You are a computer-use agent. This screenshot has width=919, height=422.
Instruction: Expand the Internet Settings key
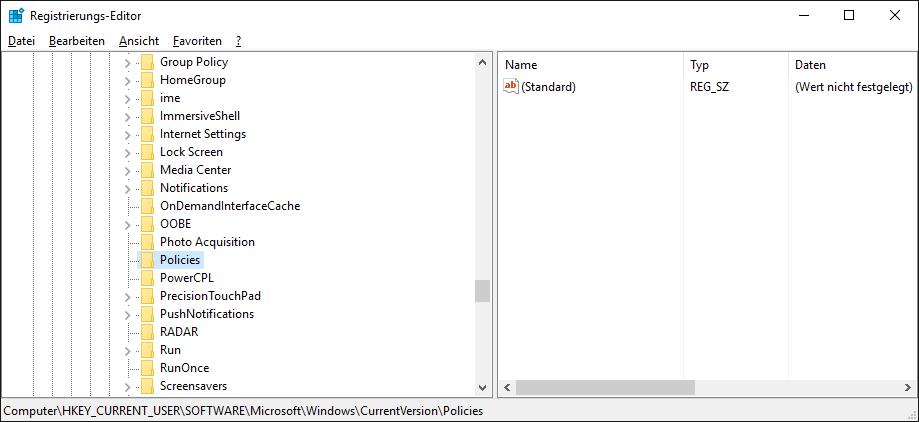128,134
